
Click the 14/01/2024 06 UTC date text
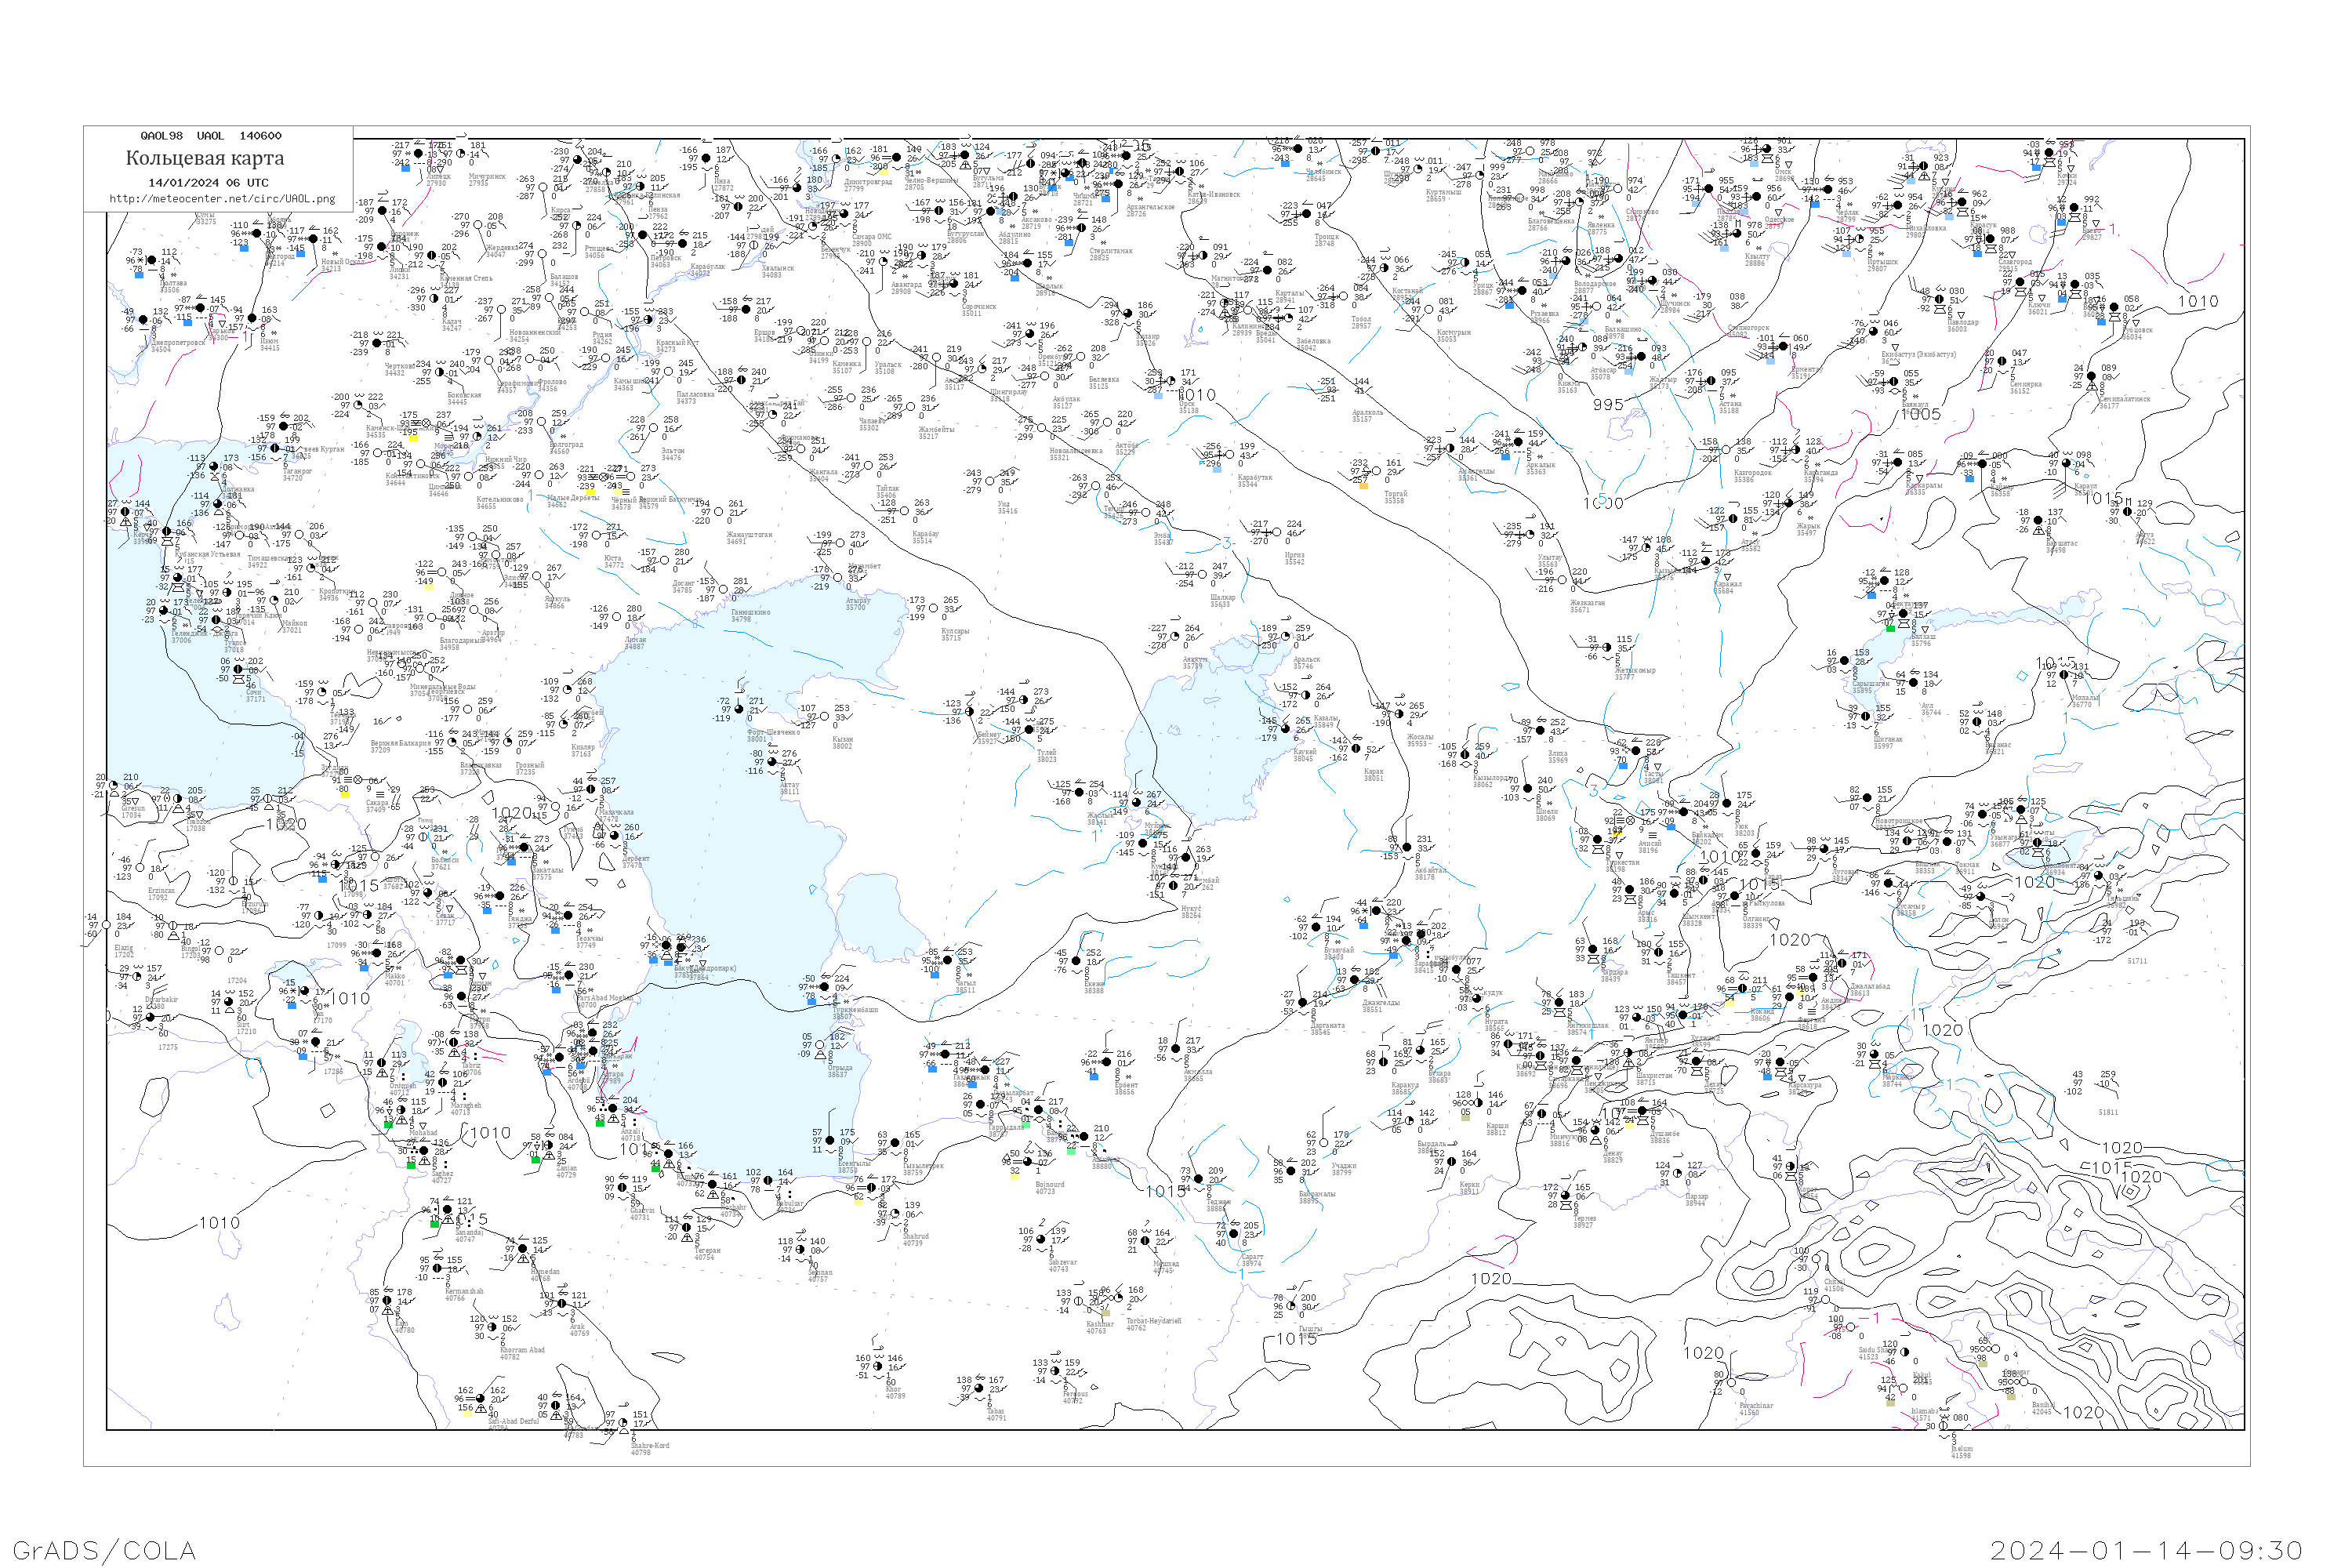point(208,183)
